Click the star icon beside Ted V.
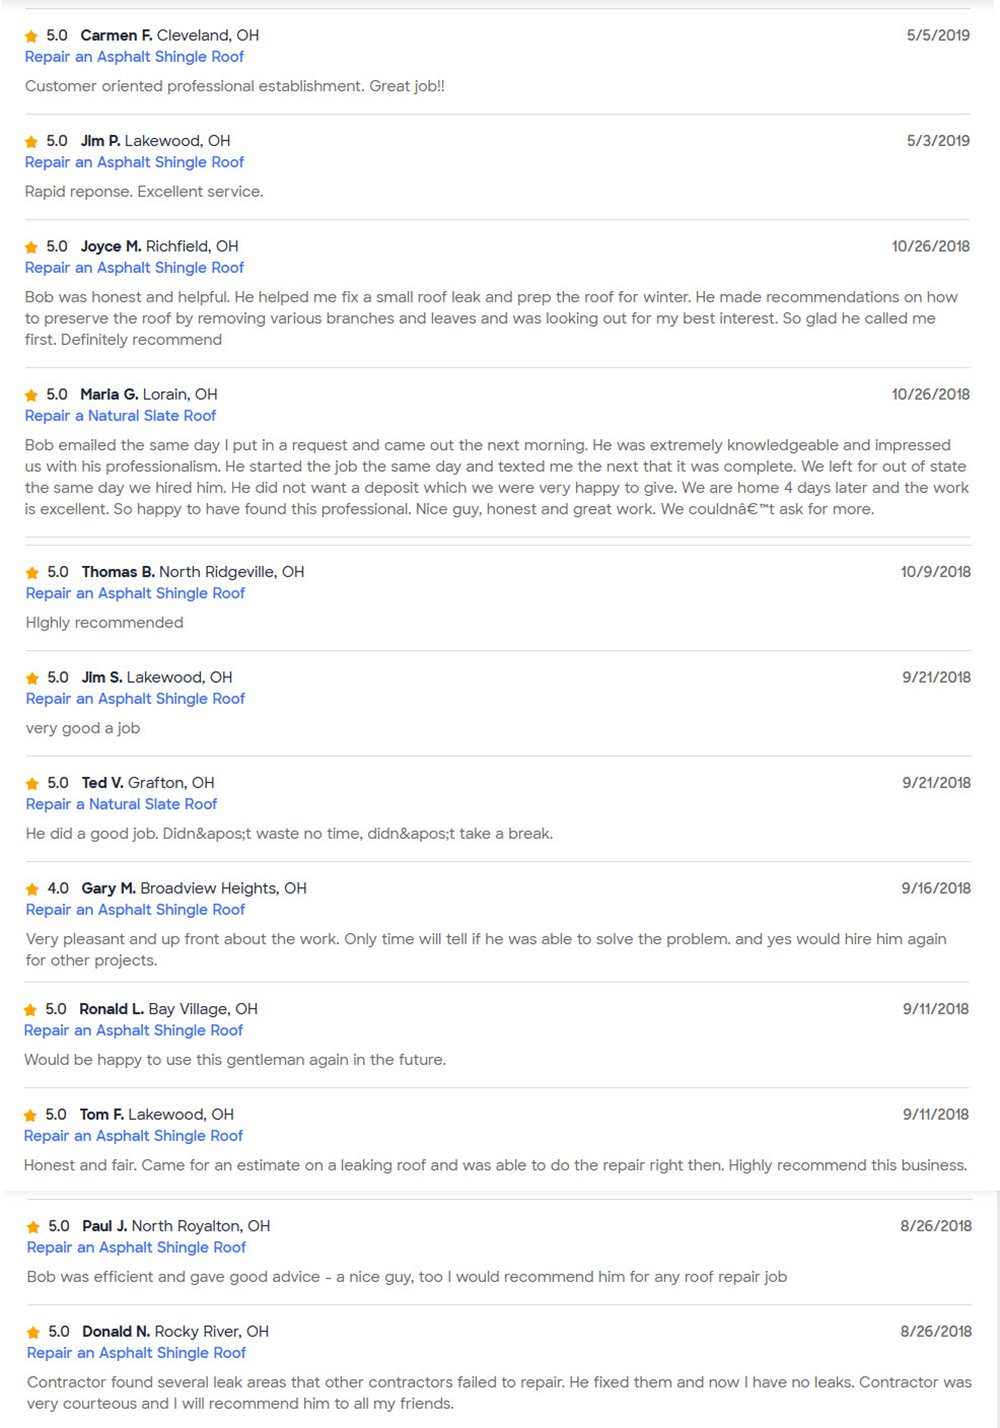Screen dimensions: 1000x1428 [32, 784]
